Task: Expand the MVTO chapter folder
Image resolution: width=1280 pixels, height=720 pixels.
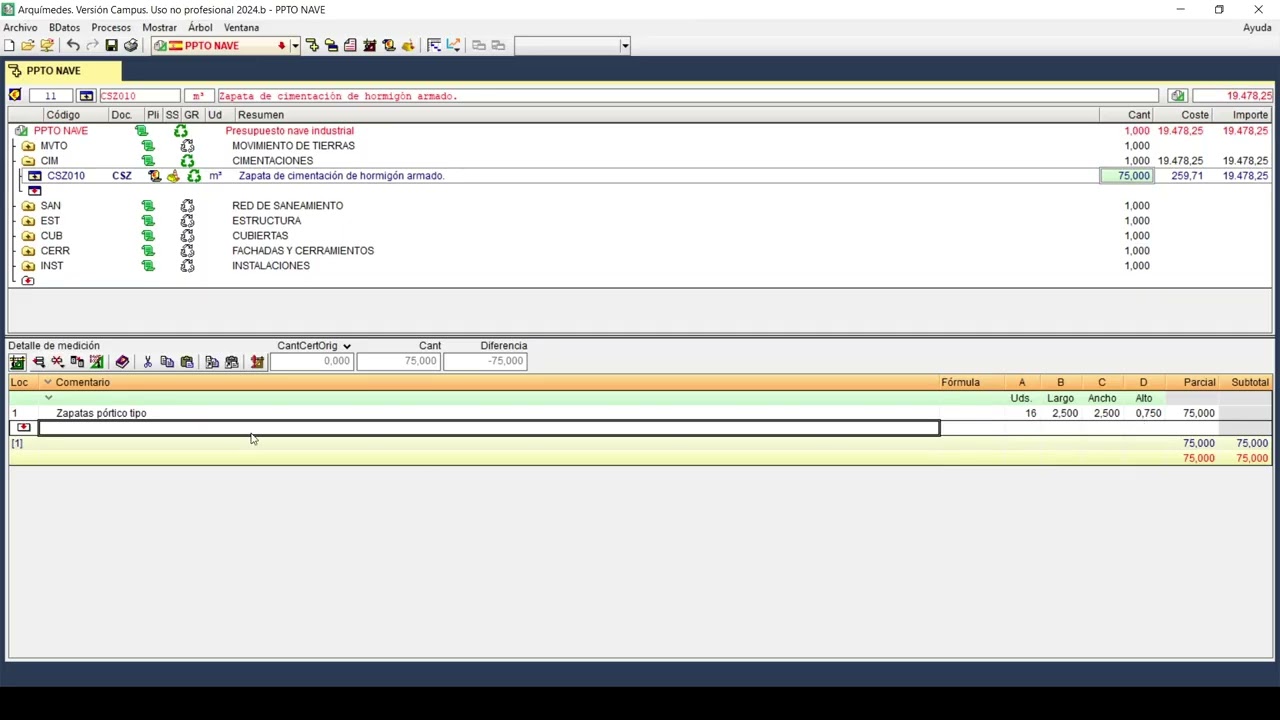Action: [x=28, y=146]
